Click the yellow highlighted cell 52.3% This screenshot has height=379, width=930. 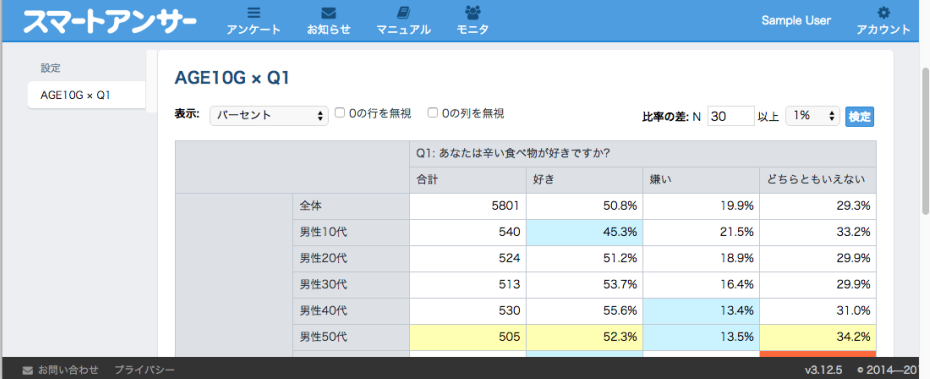585,337
